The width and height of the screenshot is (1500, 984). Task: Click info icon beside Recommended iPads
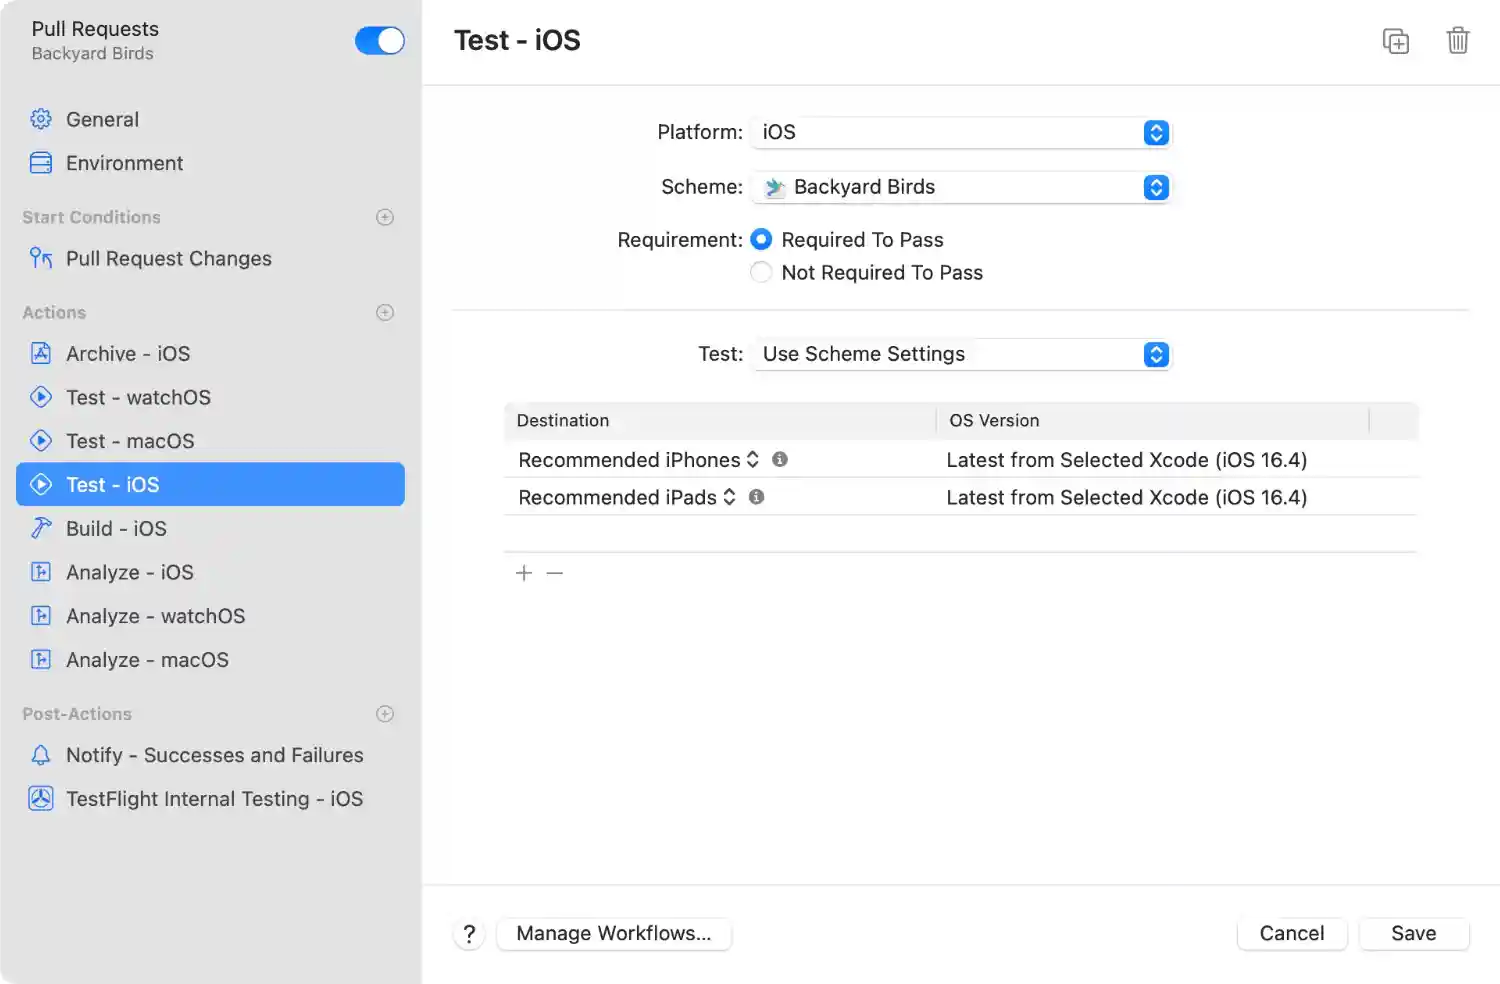(x=757, y=497)
